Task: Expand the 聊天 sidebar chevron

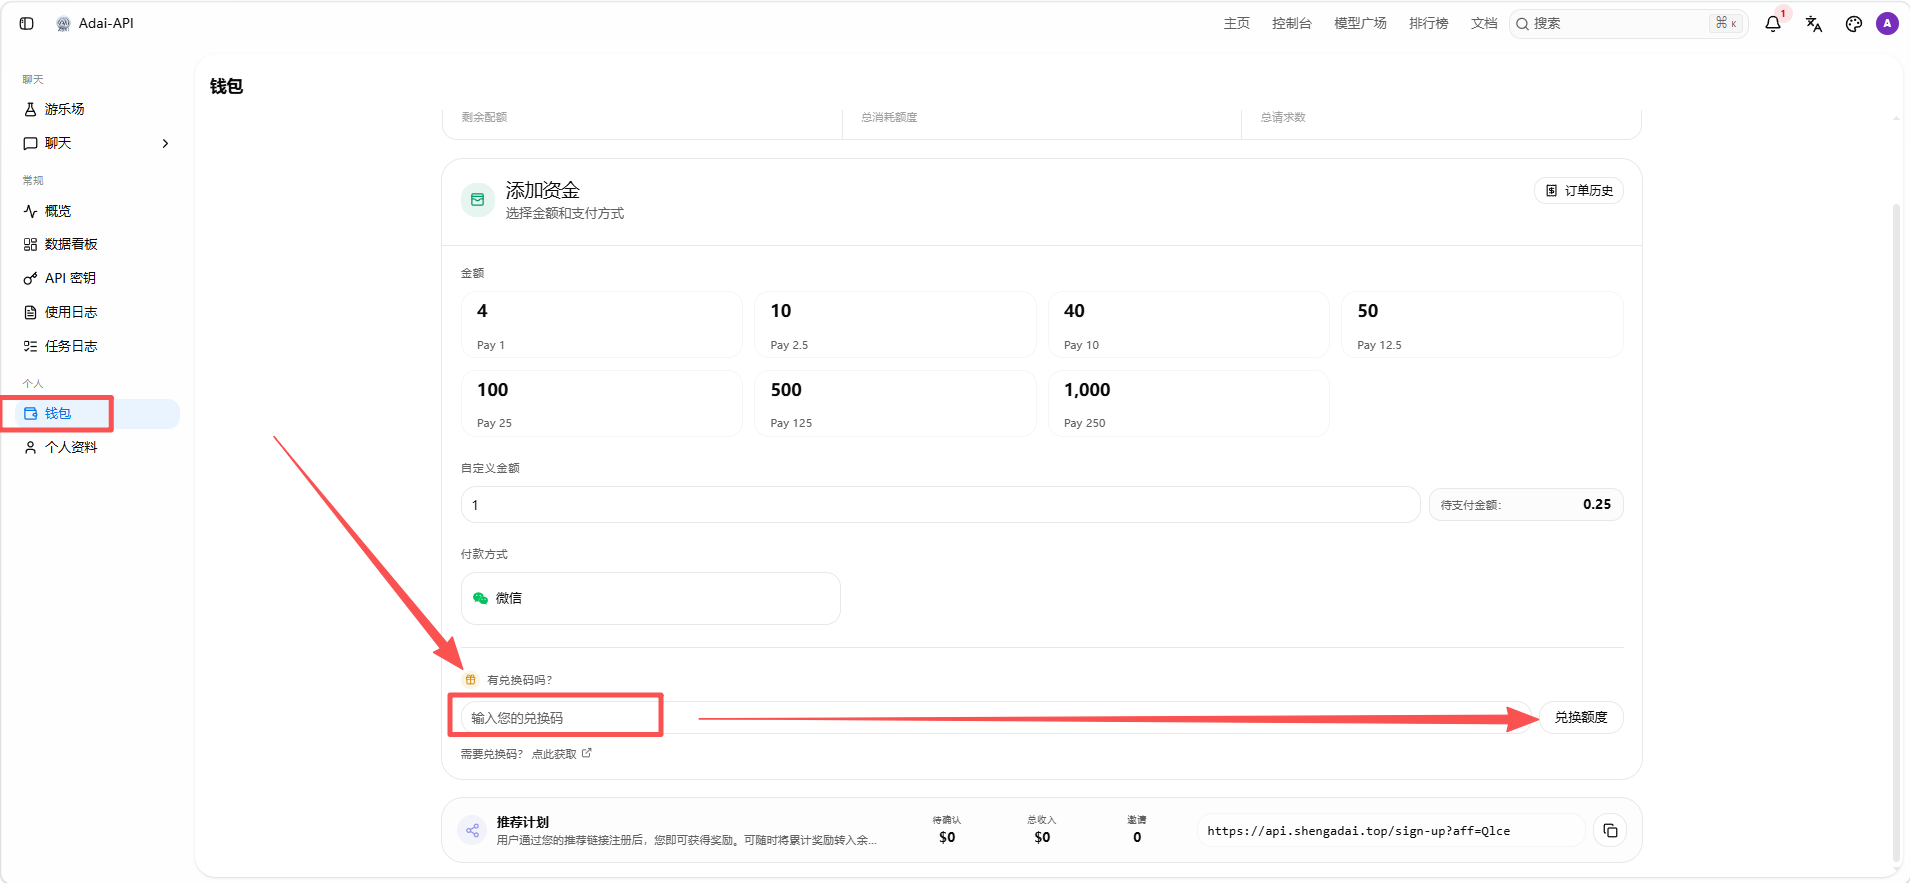Action: (165, 143)
